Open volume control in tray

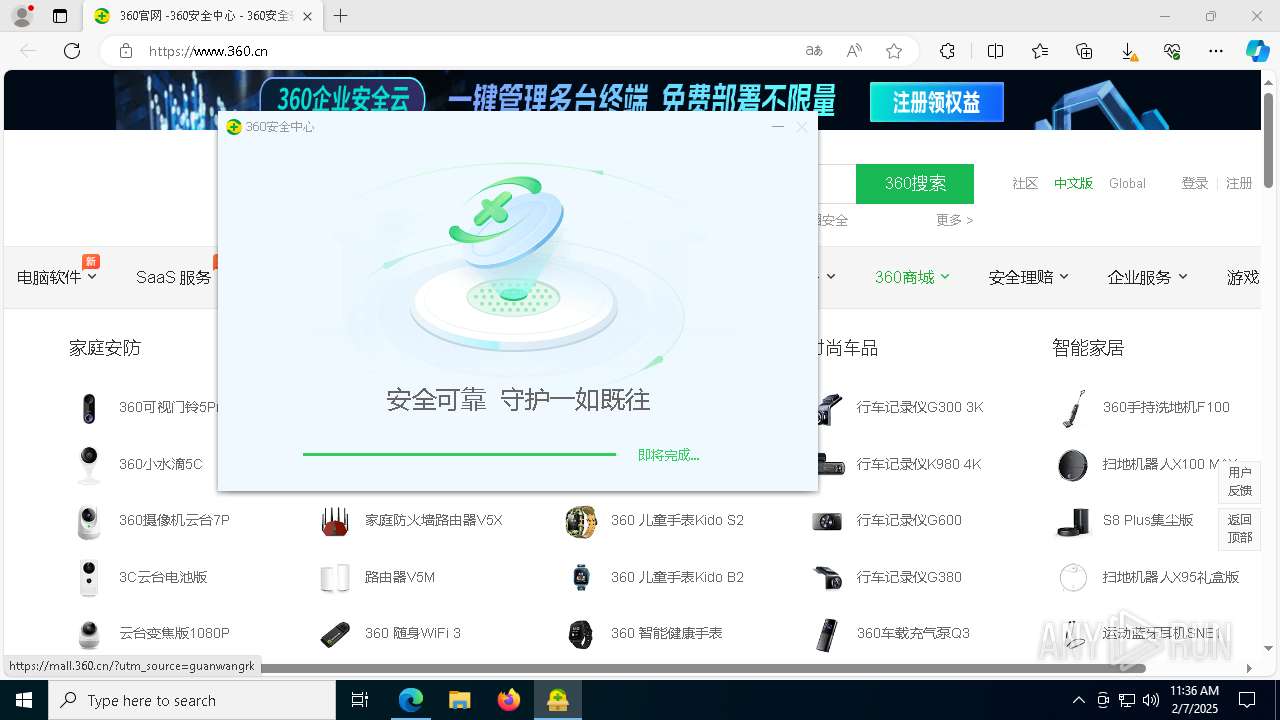[1151, 700]
